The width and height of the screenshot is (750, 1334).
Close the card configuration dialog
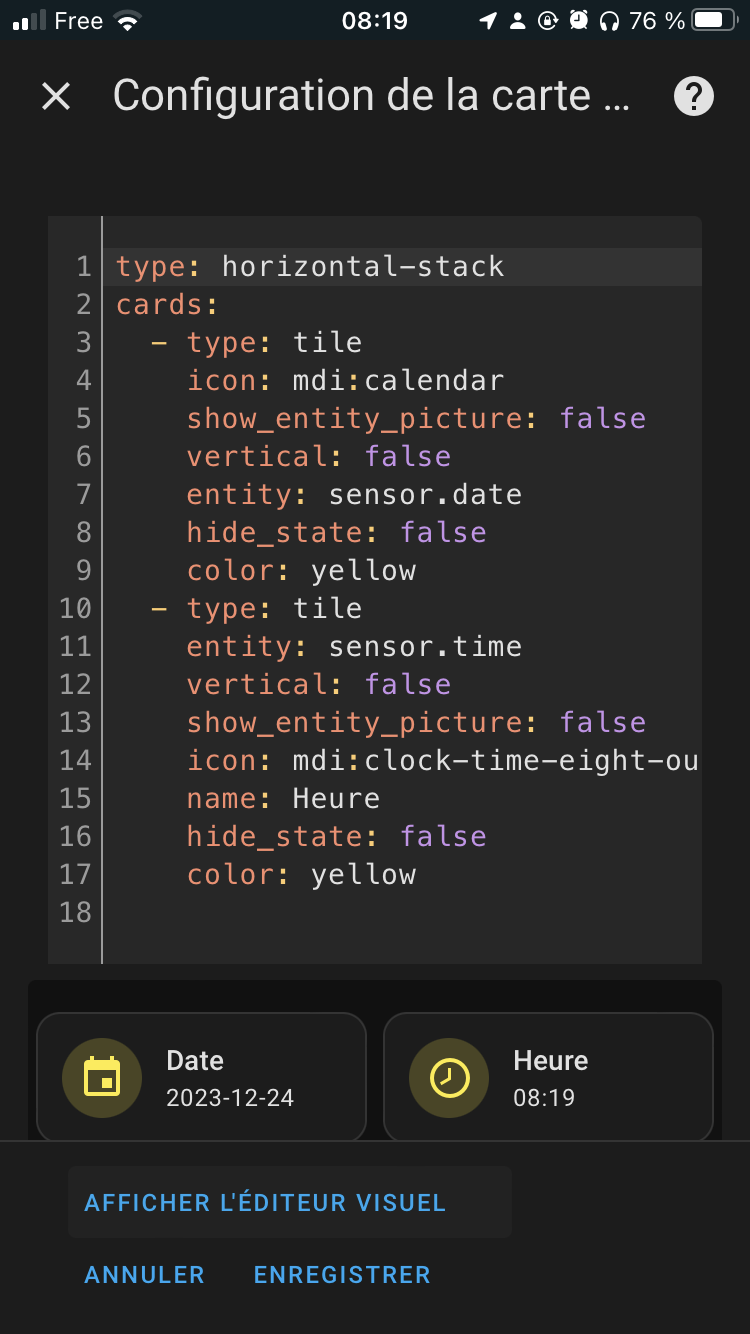pyautogui.click(x=56, y=97)
